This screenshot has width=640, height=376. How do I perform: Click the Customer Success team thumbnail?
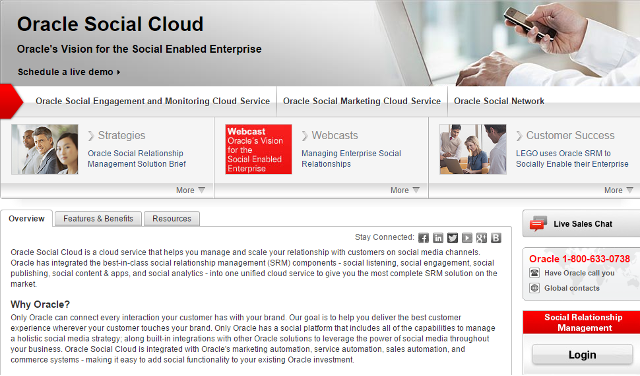point(473,149)
